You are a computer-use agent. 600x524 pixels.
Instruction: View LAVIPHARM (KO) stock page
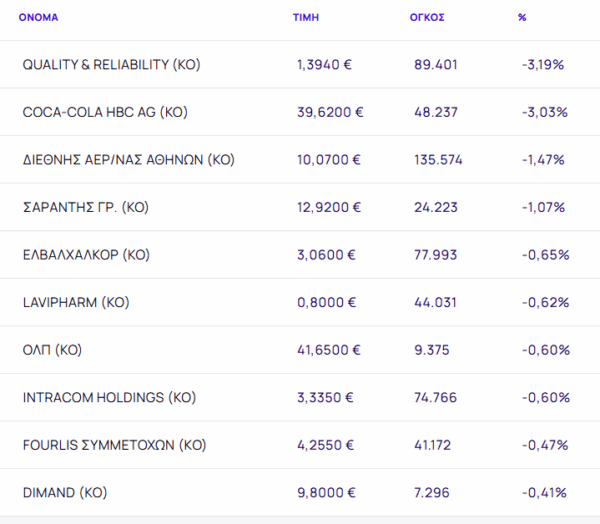point(76,302)
